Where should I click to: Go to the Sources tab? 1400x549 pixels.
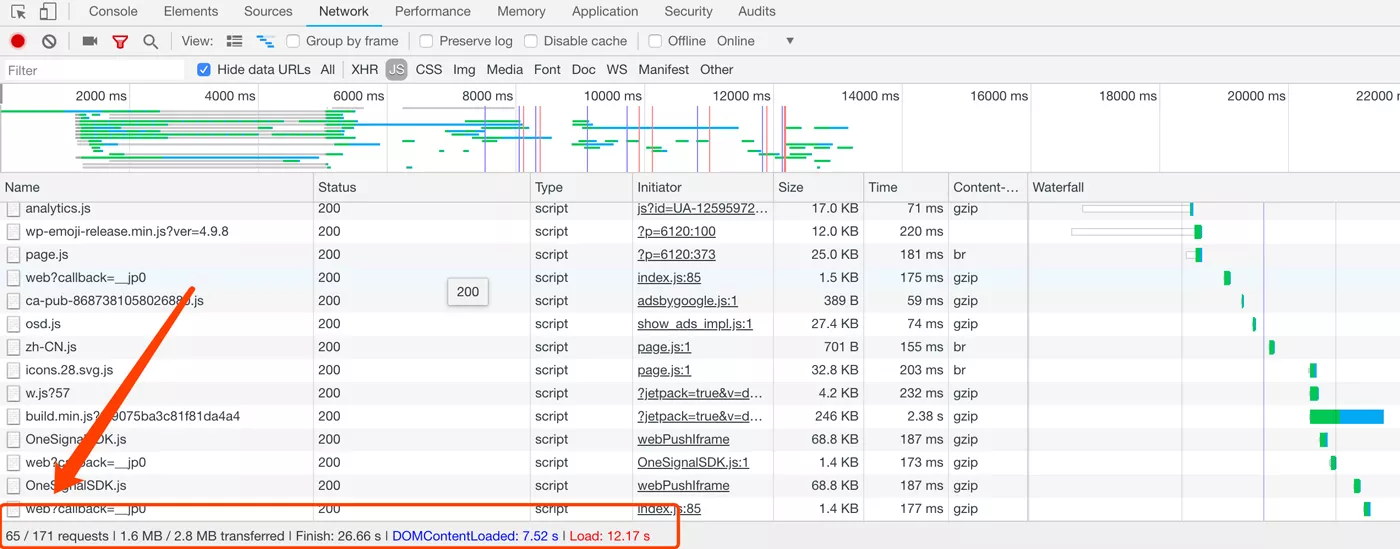(268, 12)
